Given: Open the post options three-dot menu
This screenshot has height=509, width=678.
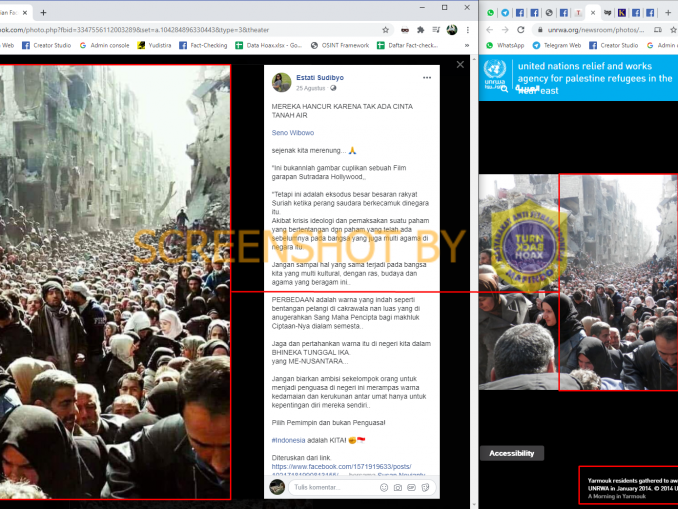Looking at the screenshot, I should [427, 77].
